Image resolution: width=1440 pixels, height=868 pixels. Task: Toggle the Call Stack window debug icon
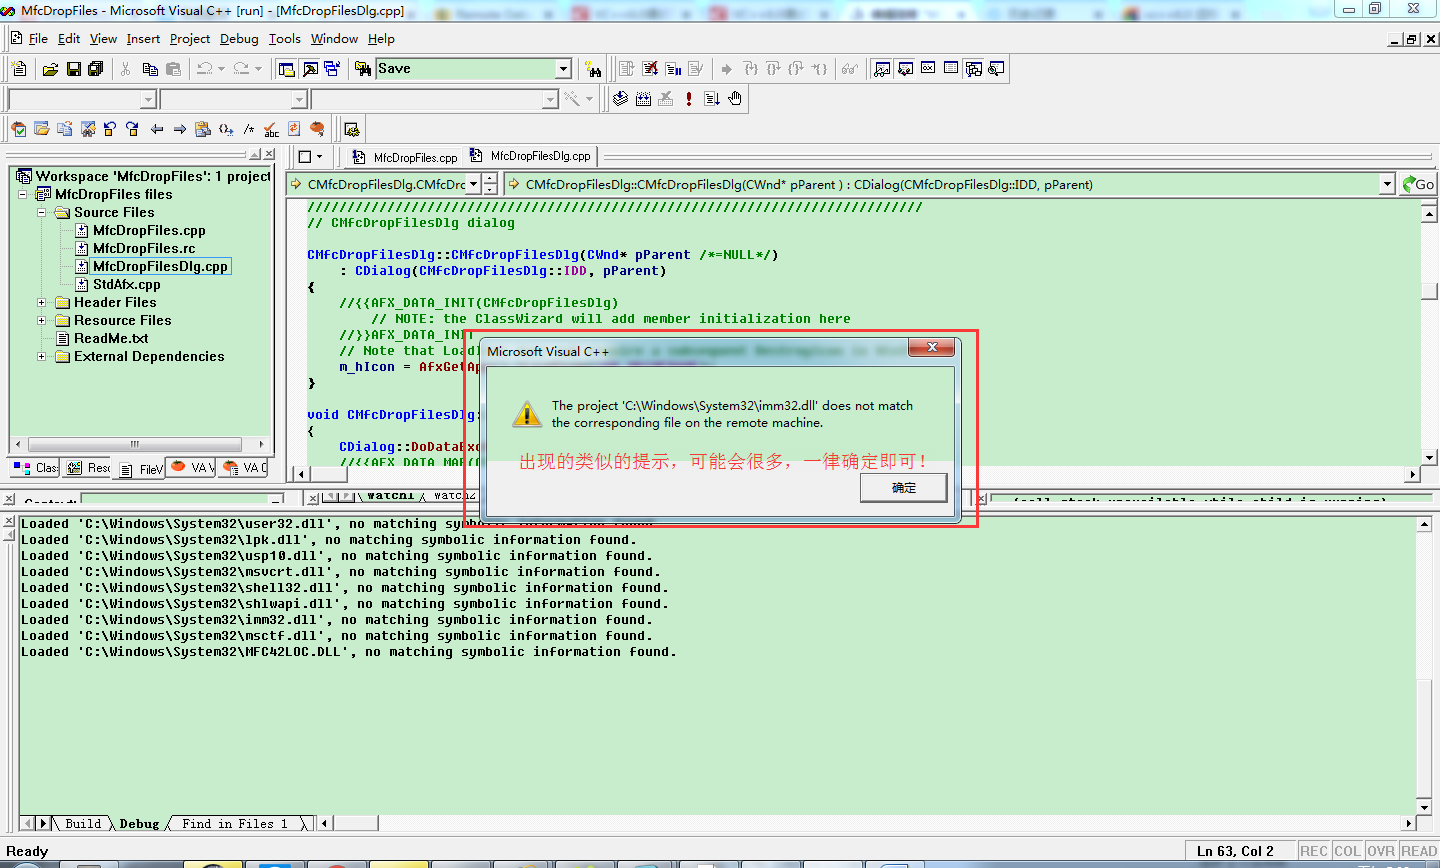[974, 69]
